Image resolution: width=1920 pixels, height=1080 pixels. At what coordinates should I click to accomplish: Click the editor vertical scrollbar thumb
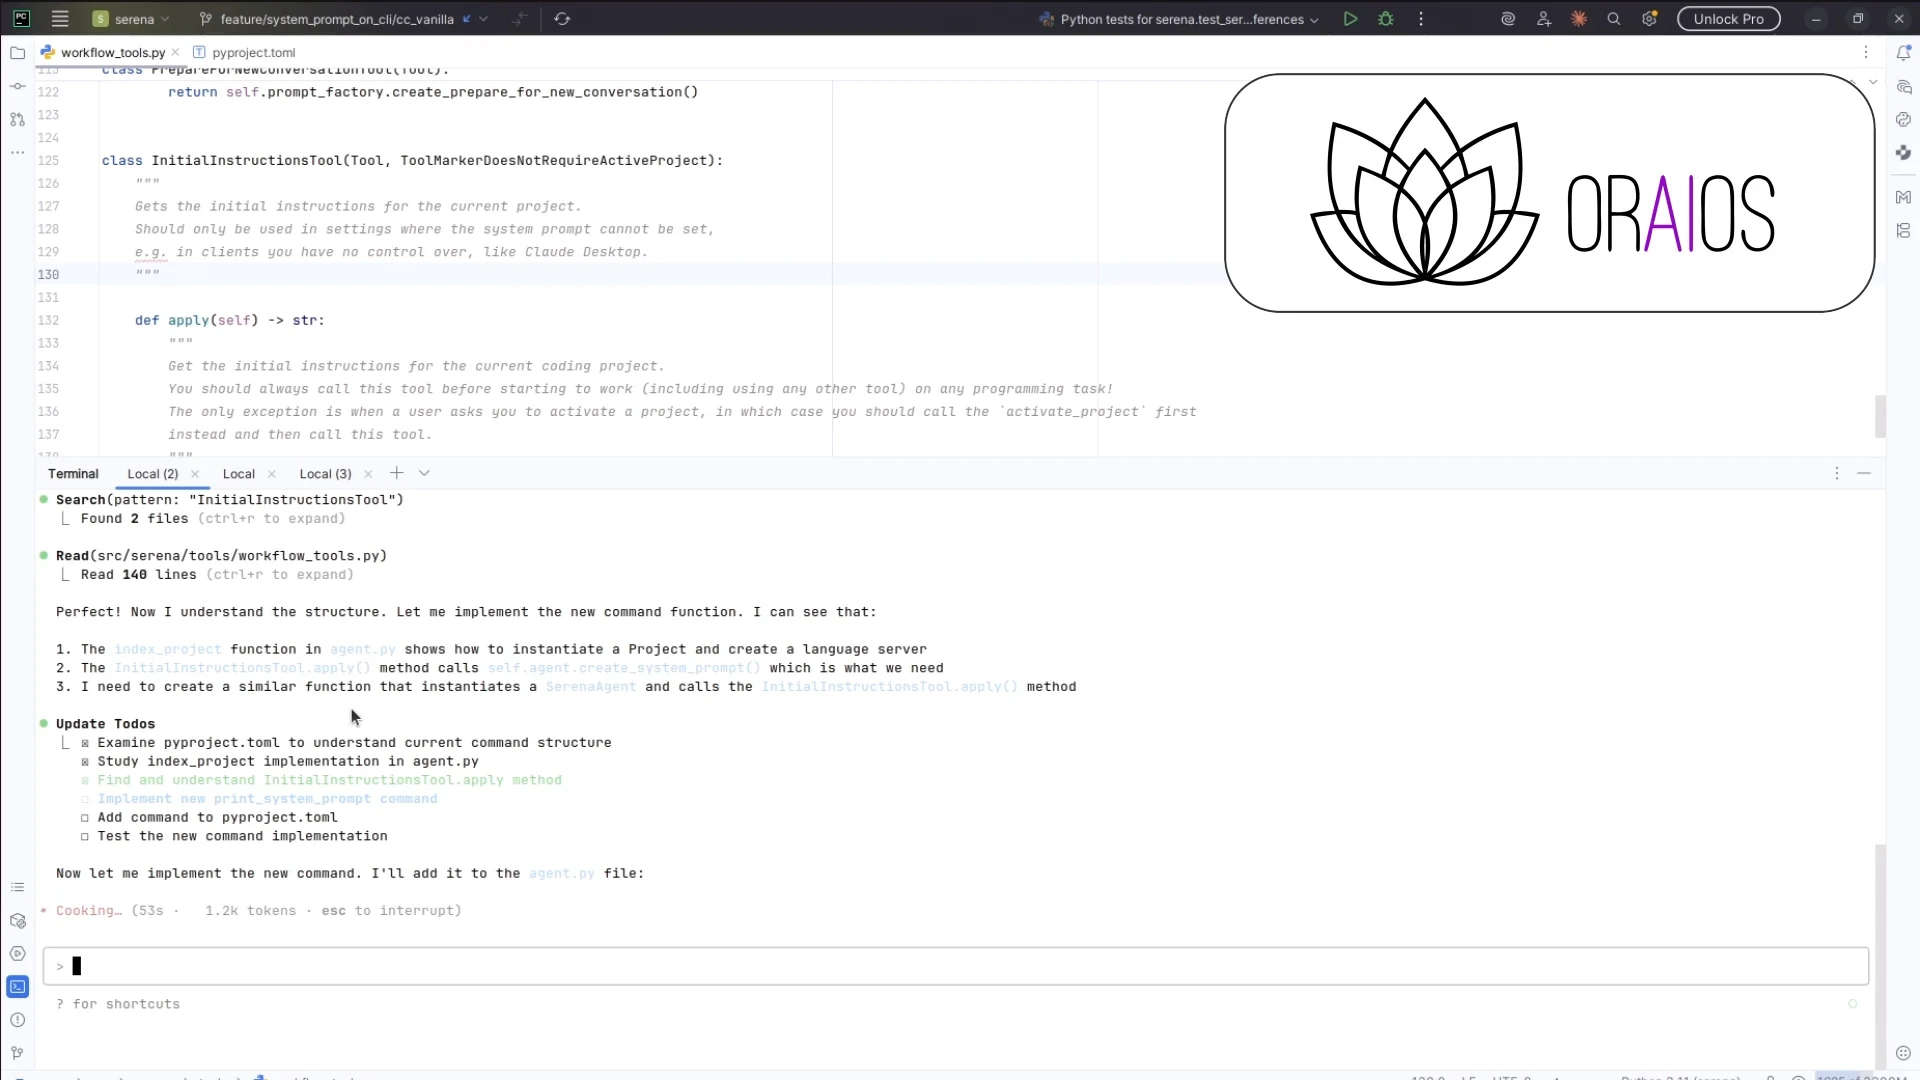(x=1880, y=416)
